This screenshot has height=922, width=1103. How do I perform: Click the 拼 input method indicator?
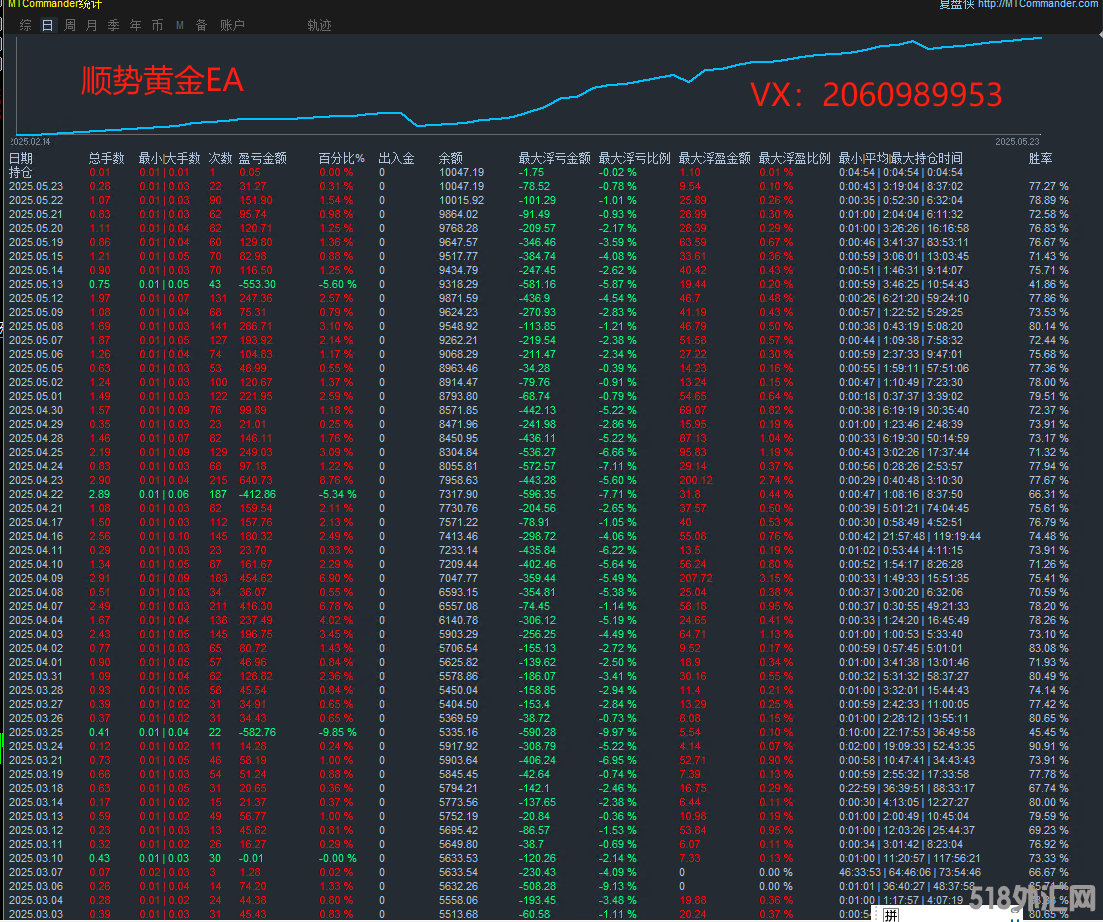tap(891, 915)
